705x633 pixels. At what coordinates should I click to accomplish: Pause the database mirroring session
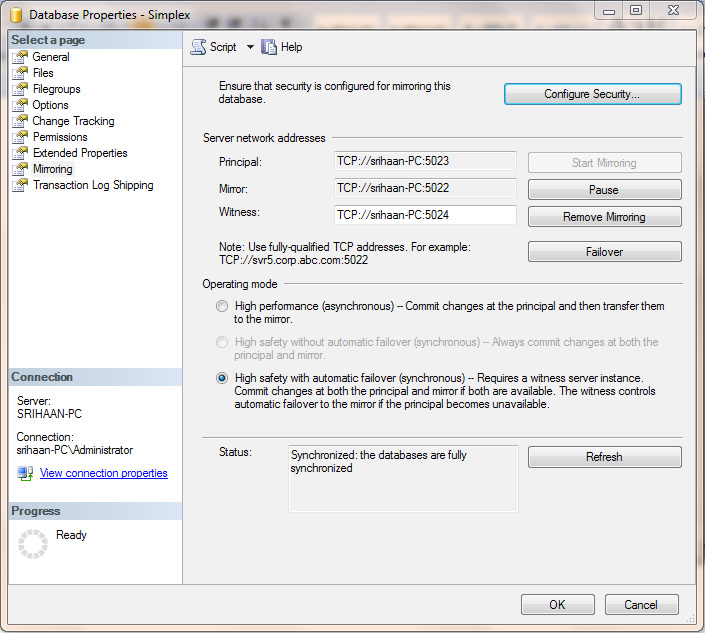click(605, 190)
